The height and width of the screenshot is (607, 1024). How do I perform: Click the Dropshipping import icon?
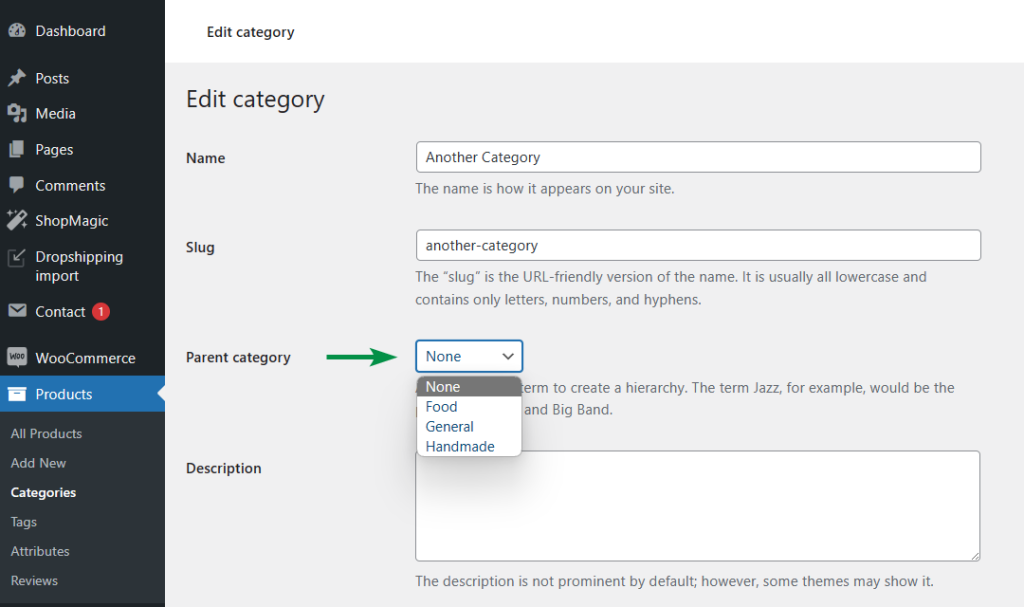point(17,258)
